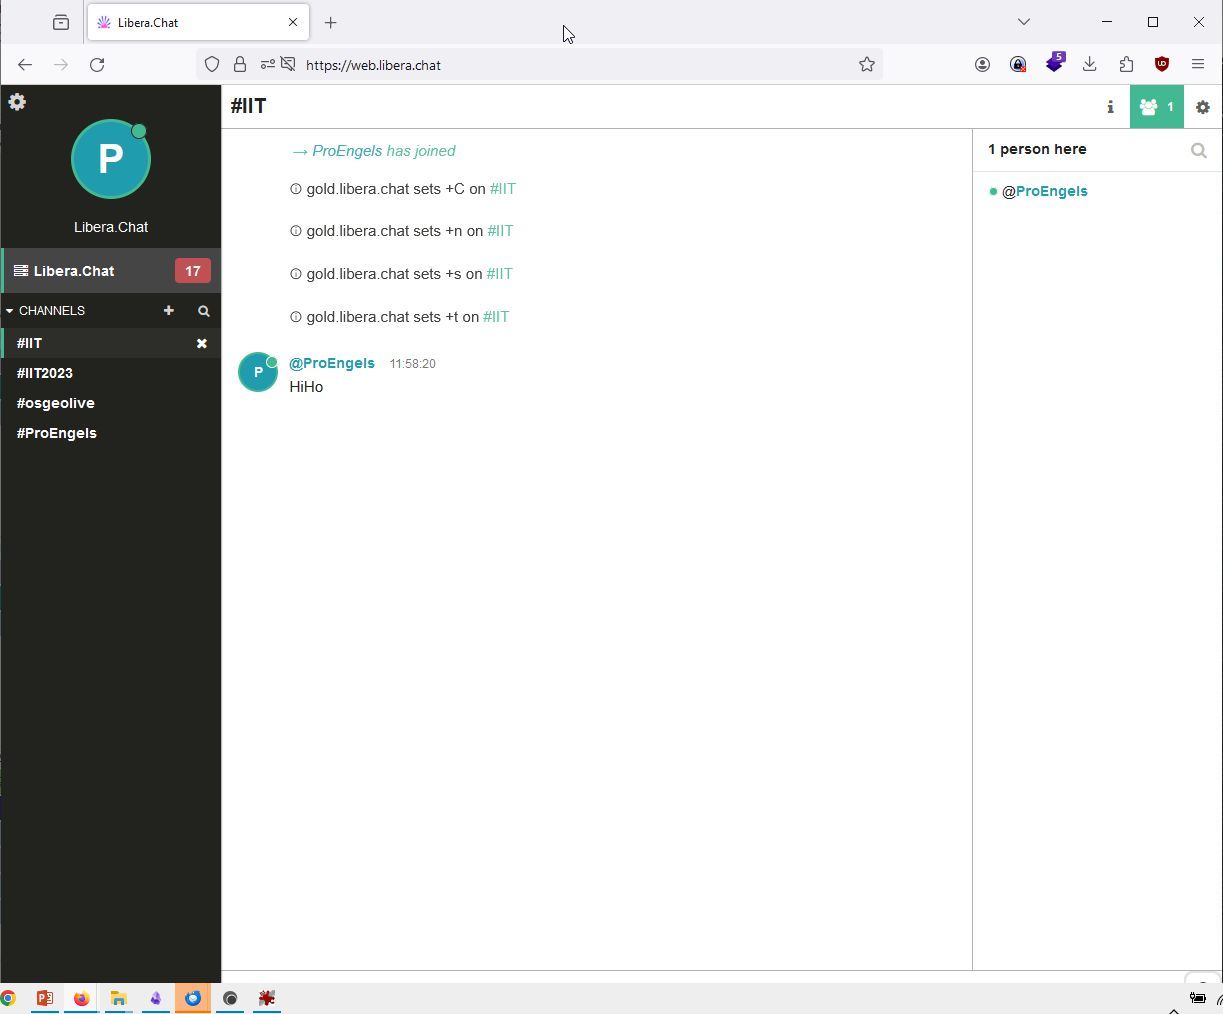
Task: Collapse the CHANNELS section
Action: pyautogui.click(x=45, y=311)
